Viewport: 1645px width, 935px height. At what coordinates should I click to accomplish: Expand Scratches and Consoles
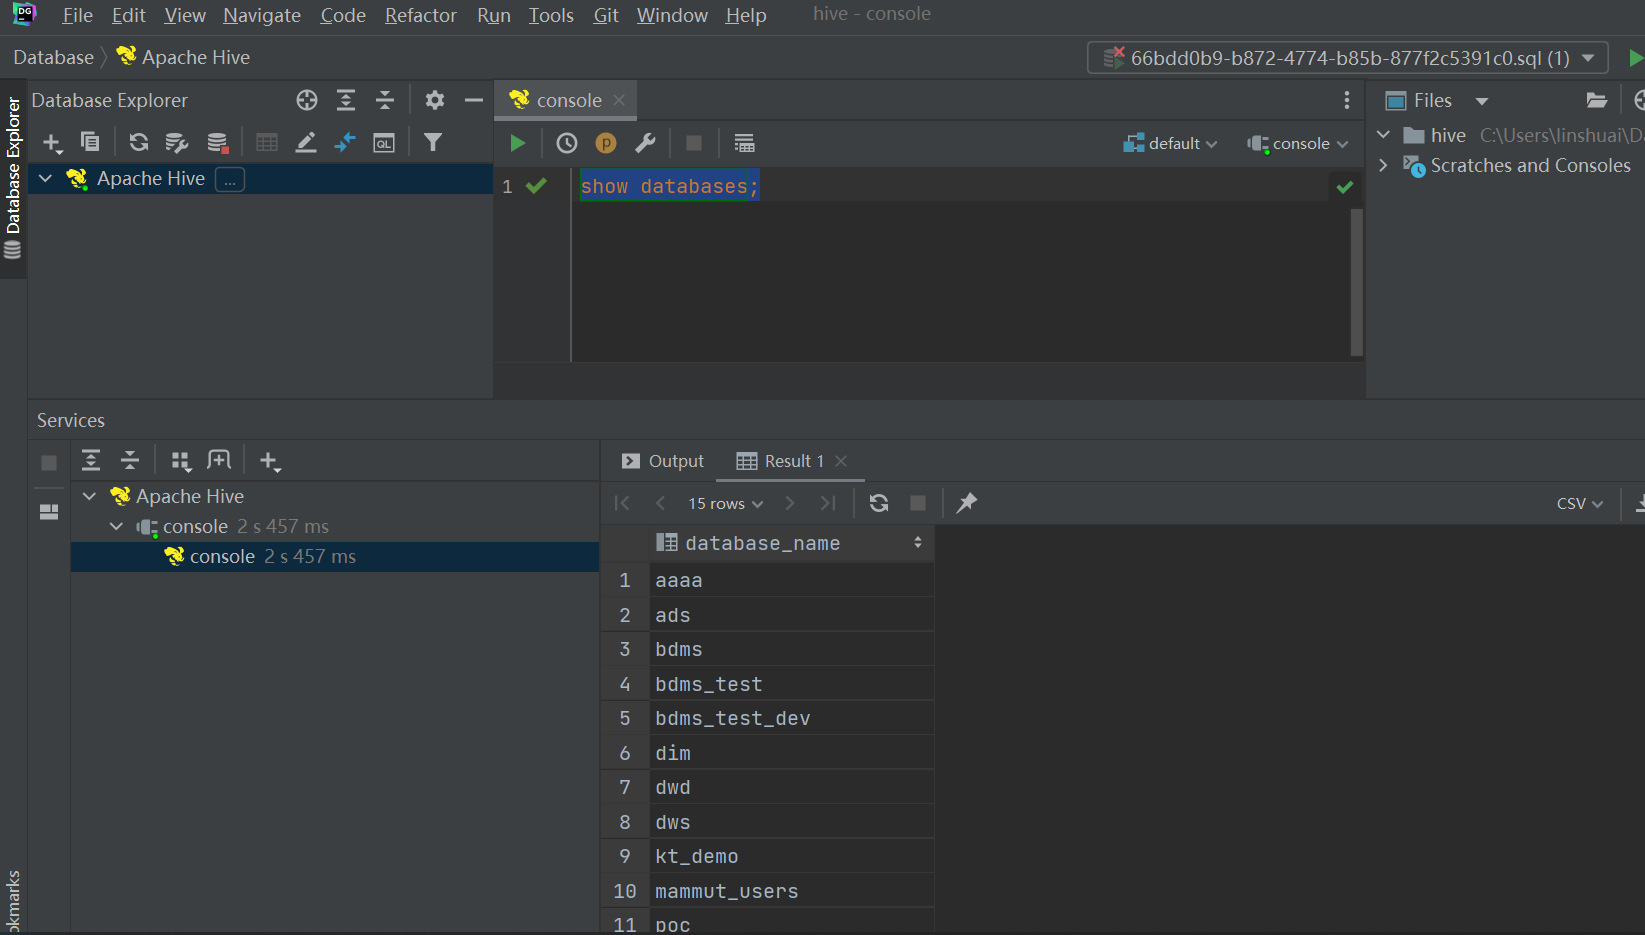tap(1384, 165)
